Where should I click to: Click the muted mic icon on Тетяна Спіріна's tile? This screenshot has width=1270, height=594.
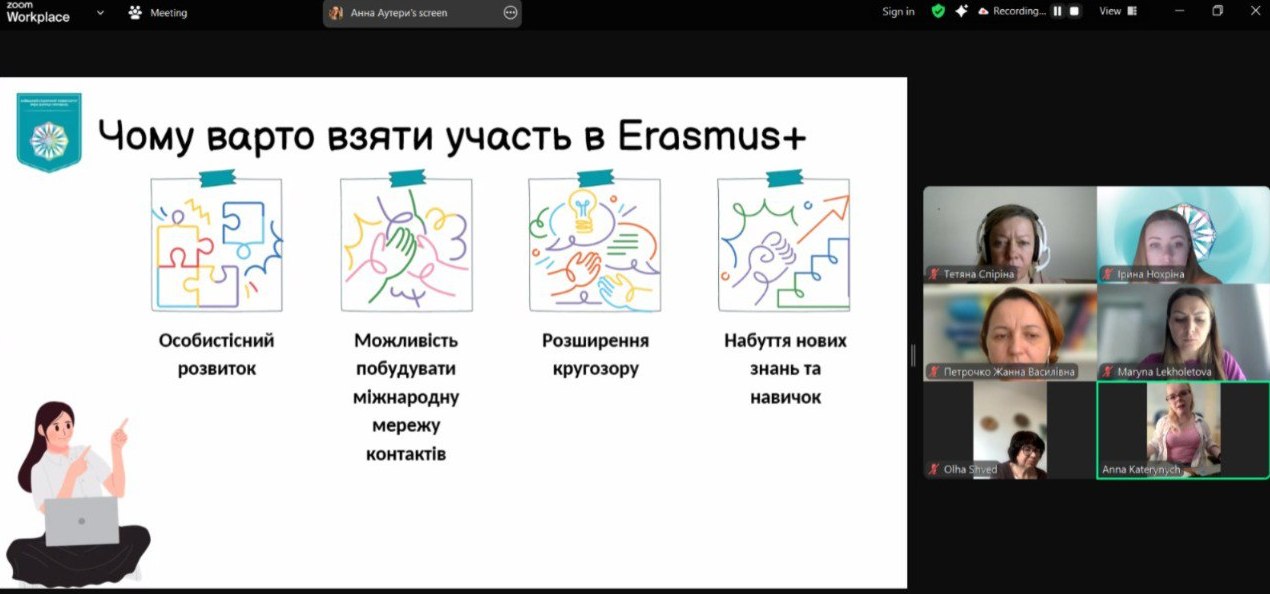pyautogui.click(x=935, y=272)
